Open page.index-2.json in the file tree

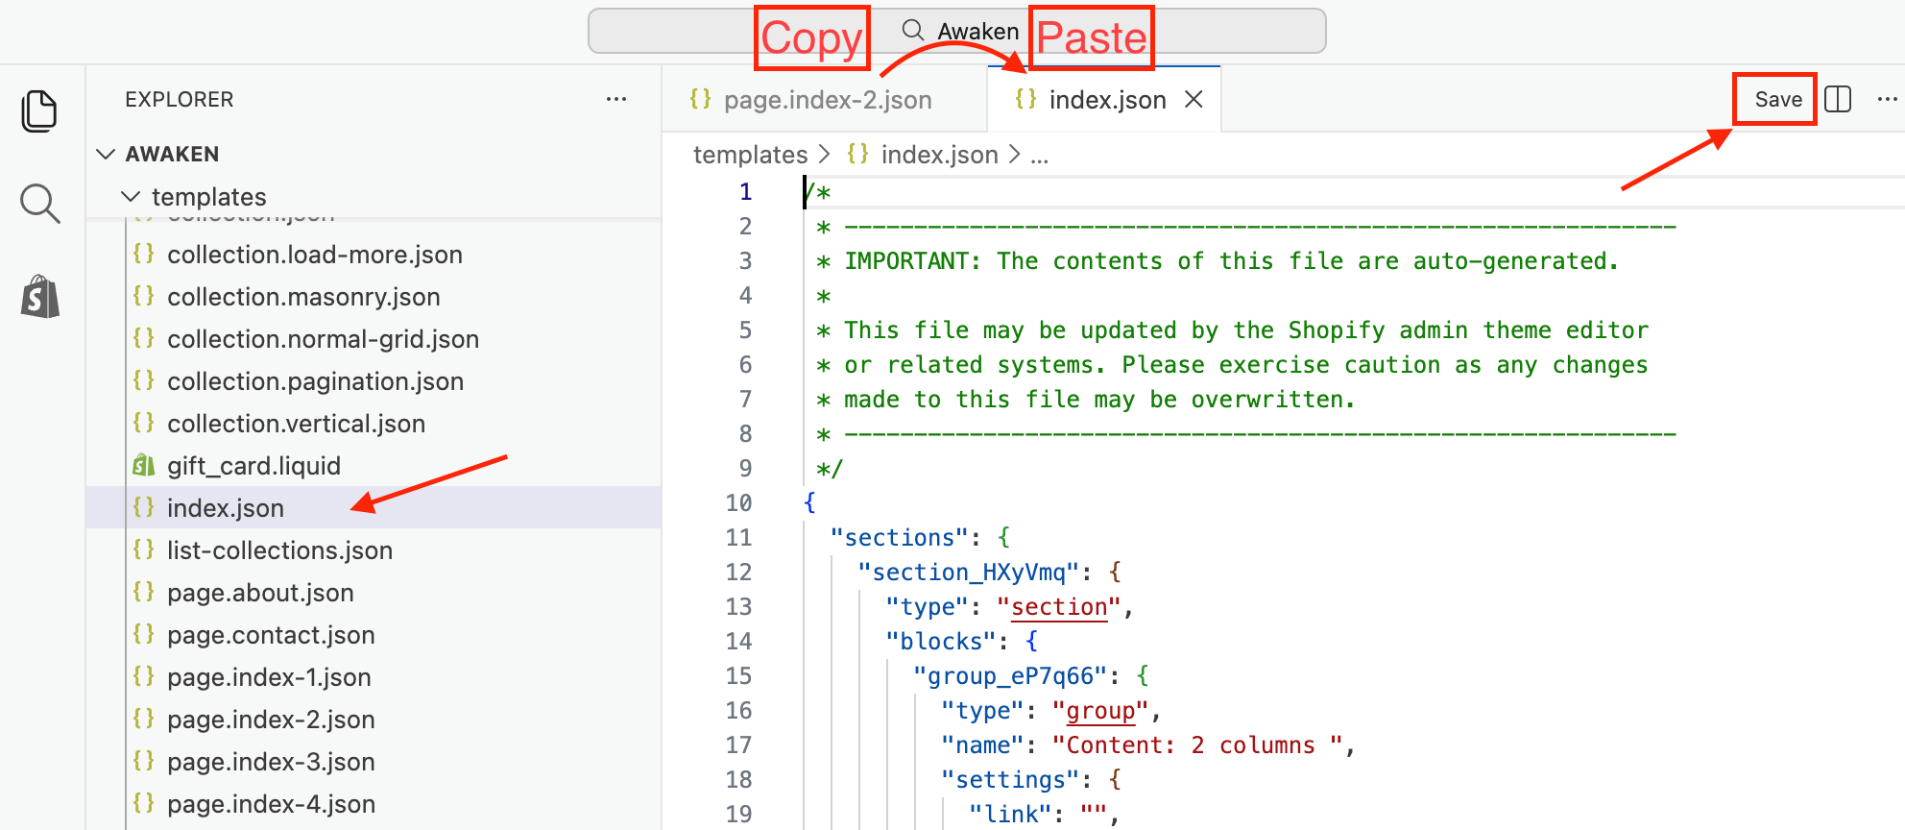pos(271,720)
